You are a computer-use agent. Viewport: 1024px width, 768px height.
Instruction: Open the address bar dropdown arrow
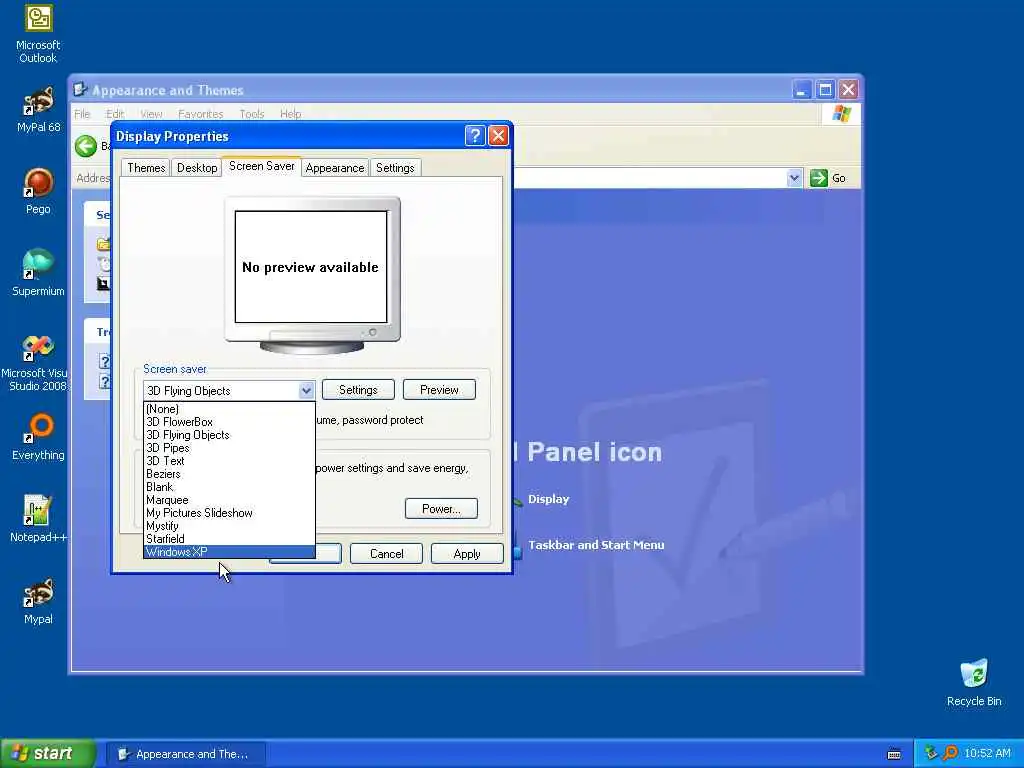tap(794, 178)
